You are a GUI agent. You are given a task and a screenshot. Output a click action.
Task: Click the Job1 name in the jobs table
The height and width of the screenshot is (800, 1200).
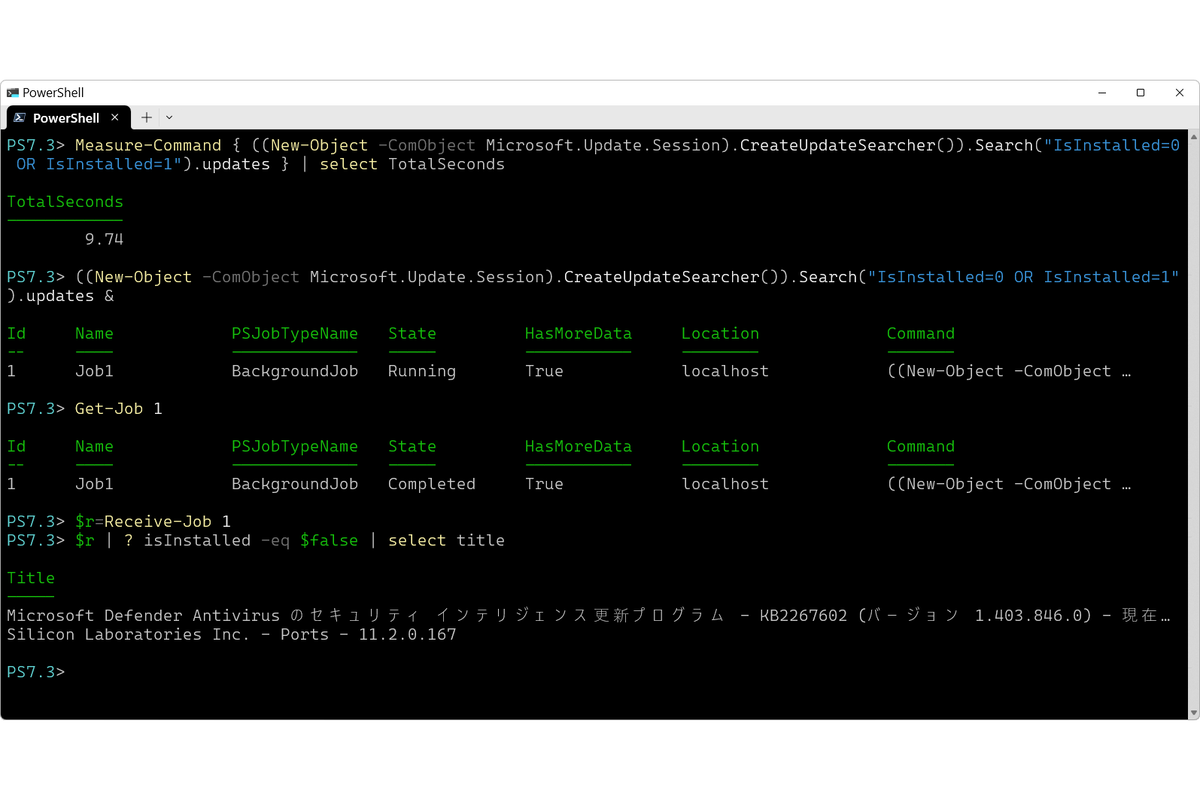pos(94,371)
